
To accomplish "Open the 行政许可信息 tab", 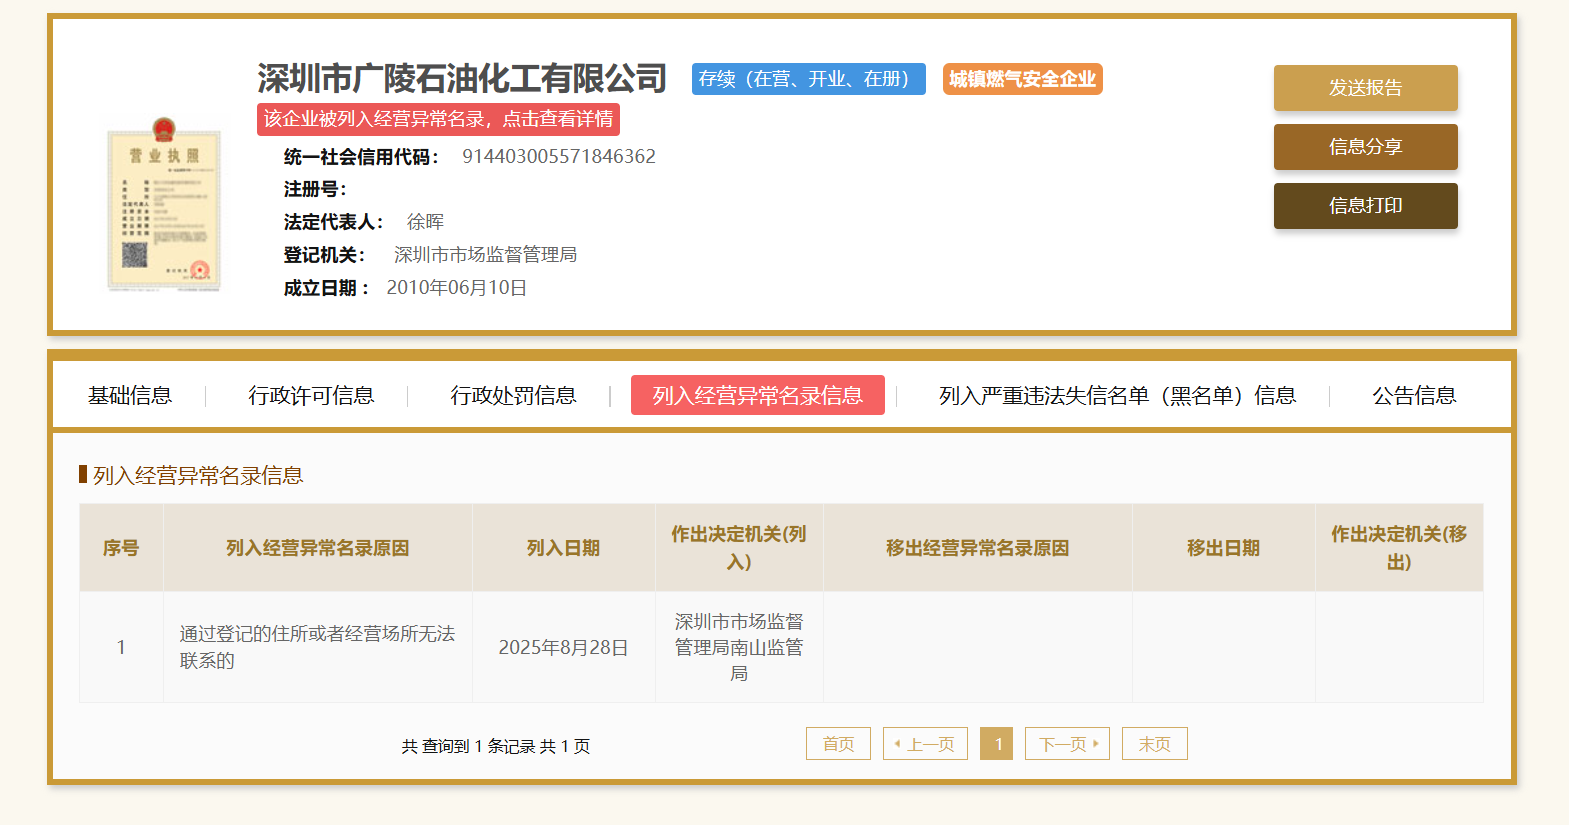I will point(311,396).
